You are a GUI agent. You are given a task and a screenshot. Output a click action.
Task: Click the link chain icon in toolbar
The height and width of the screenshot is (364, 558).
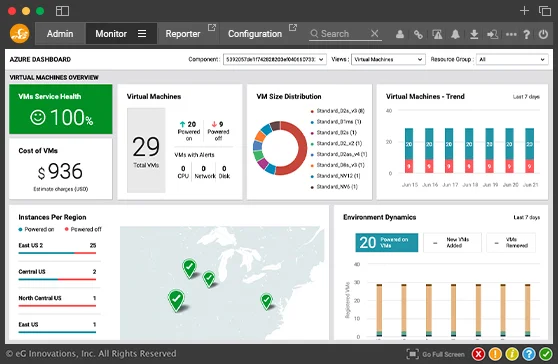(418, 34)
